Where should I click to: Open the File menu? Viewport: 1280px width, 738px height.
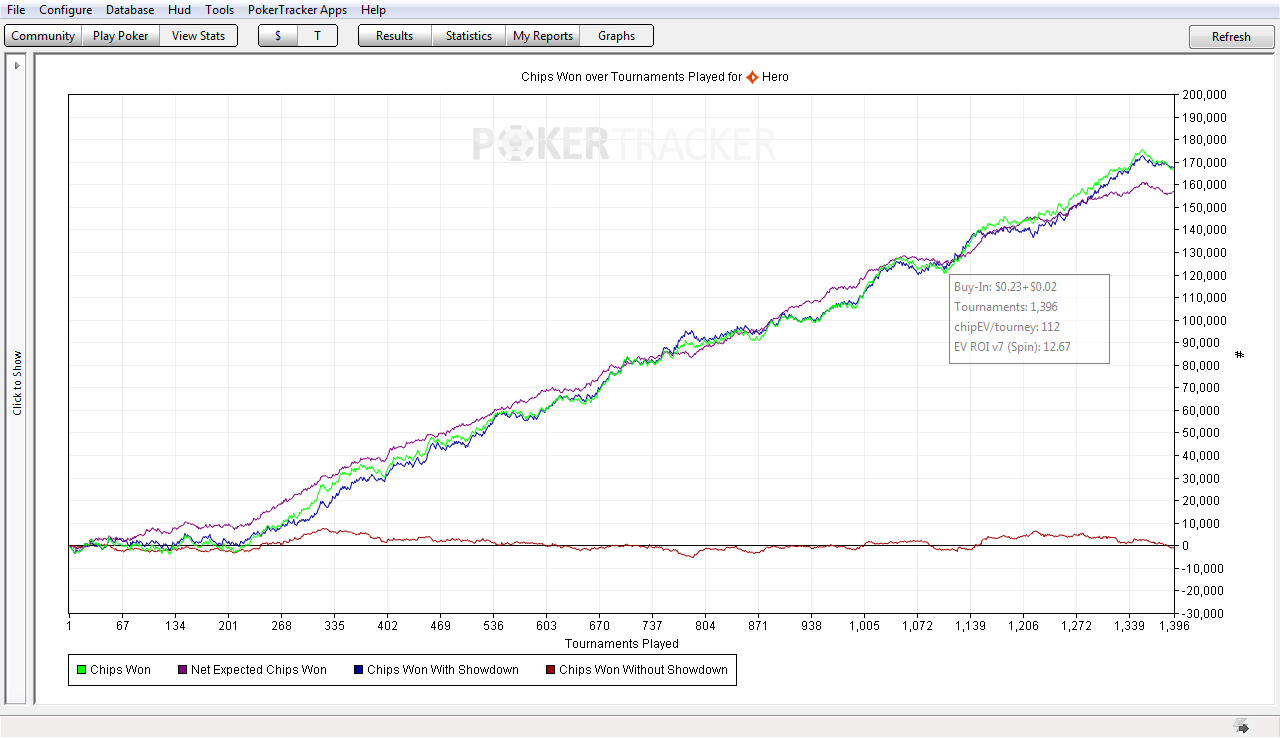16,10
